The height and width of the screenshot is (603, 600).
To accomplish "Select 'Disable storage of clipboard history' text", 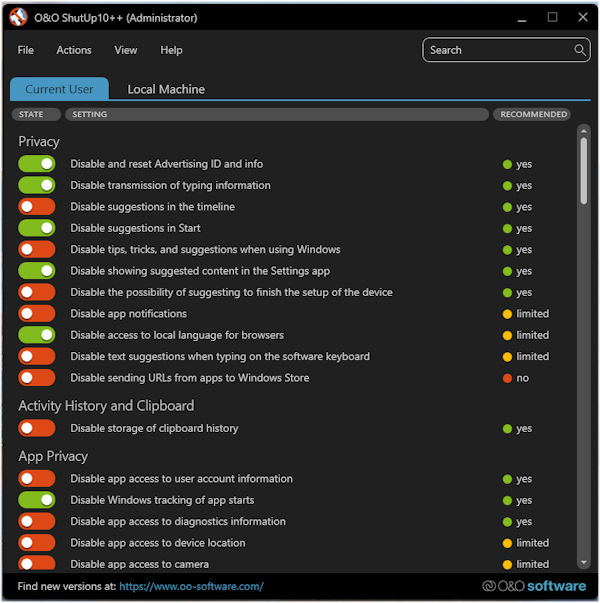I will [154, 428].
